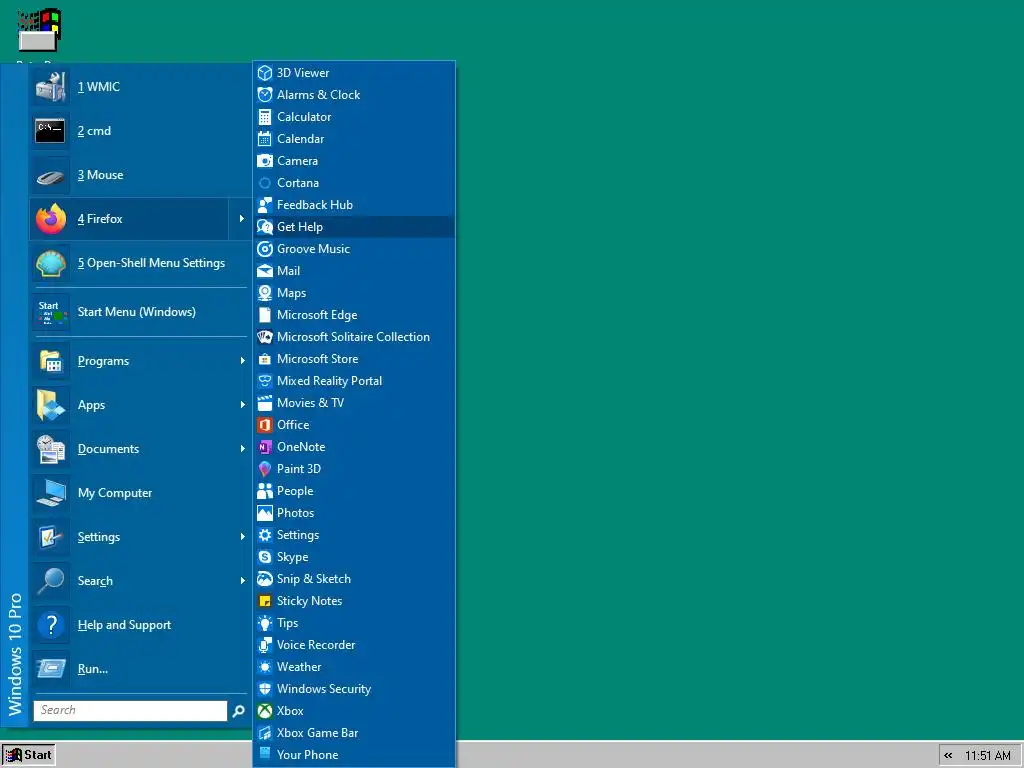Open My Computer menu item
The width and height of the screenshot is (1024, 768).
tap(140, 493)
